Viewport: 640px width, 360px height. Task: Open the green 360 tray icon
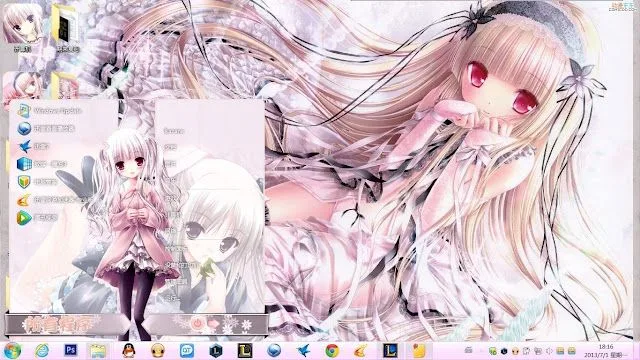point(493,351)
